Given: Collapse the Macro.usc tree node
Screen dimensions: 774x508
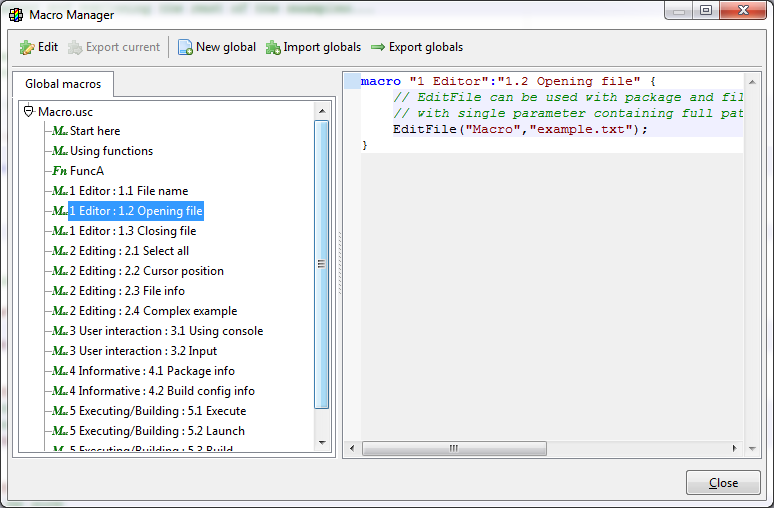Looking at the screenshot, I should [x=28, y=111].
